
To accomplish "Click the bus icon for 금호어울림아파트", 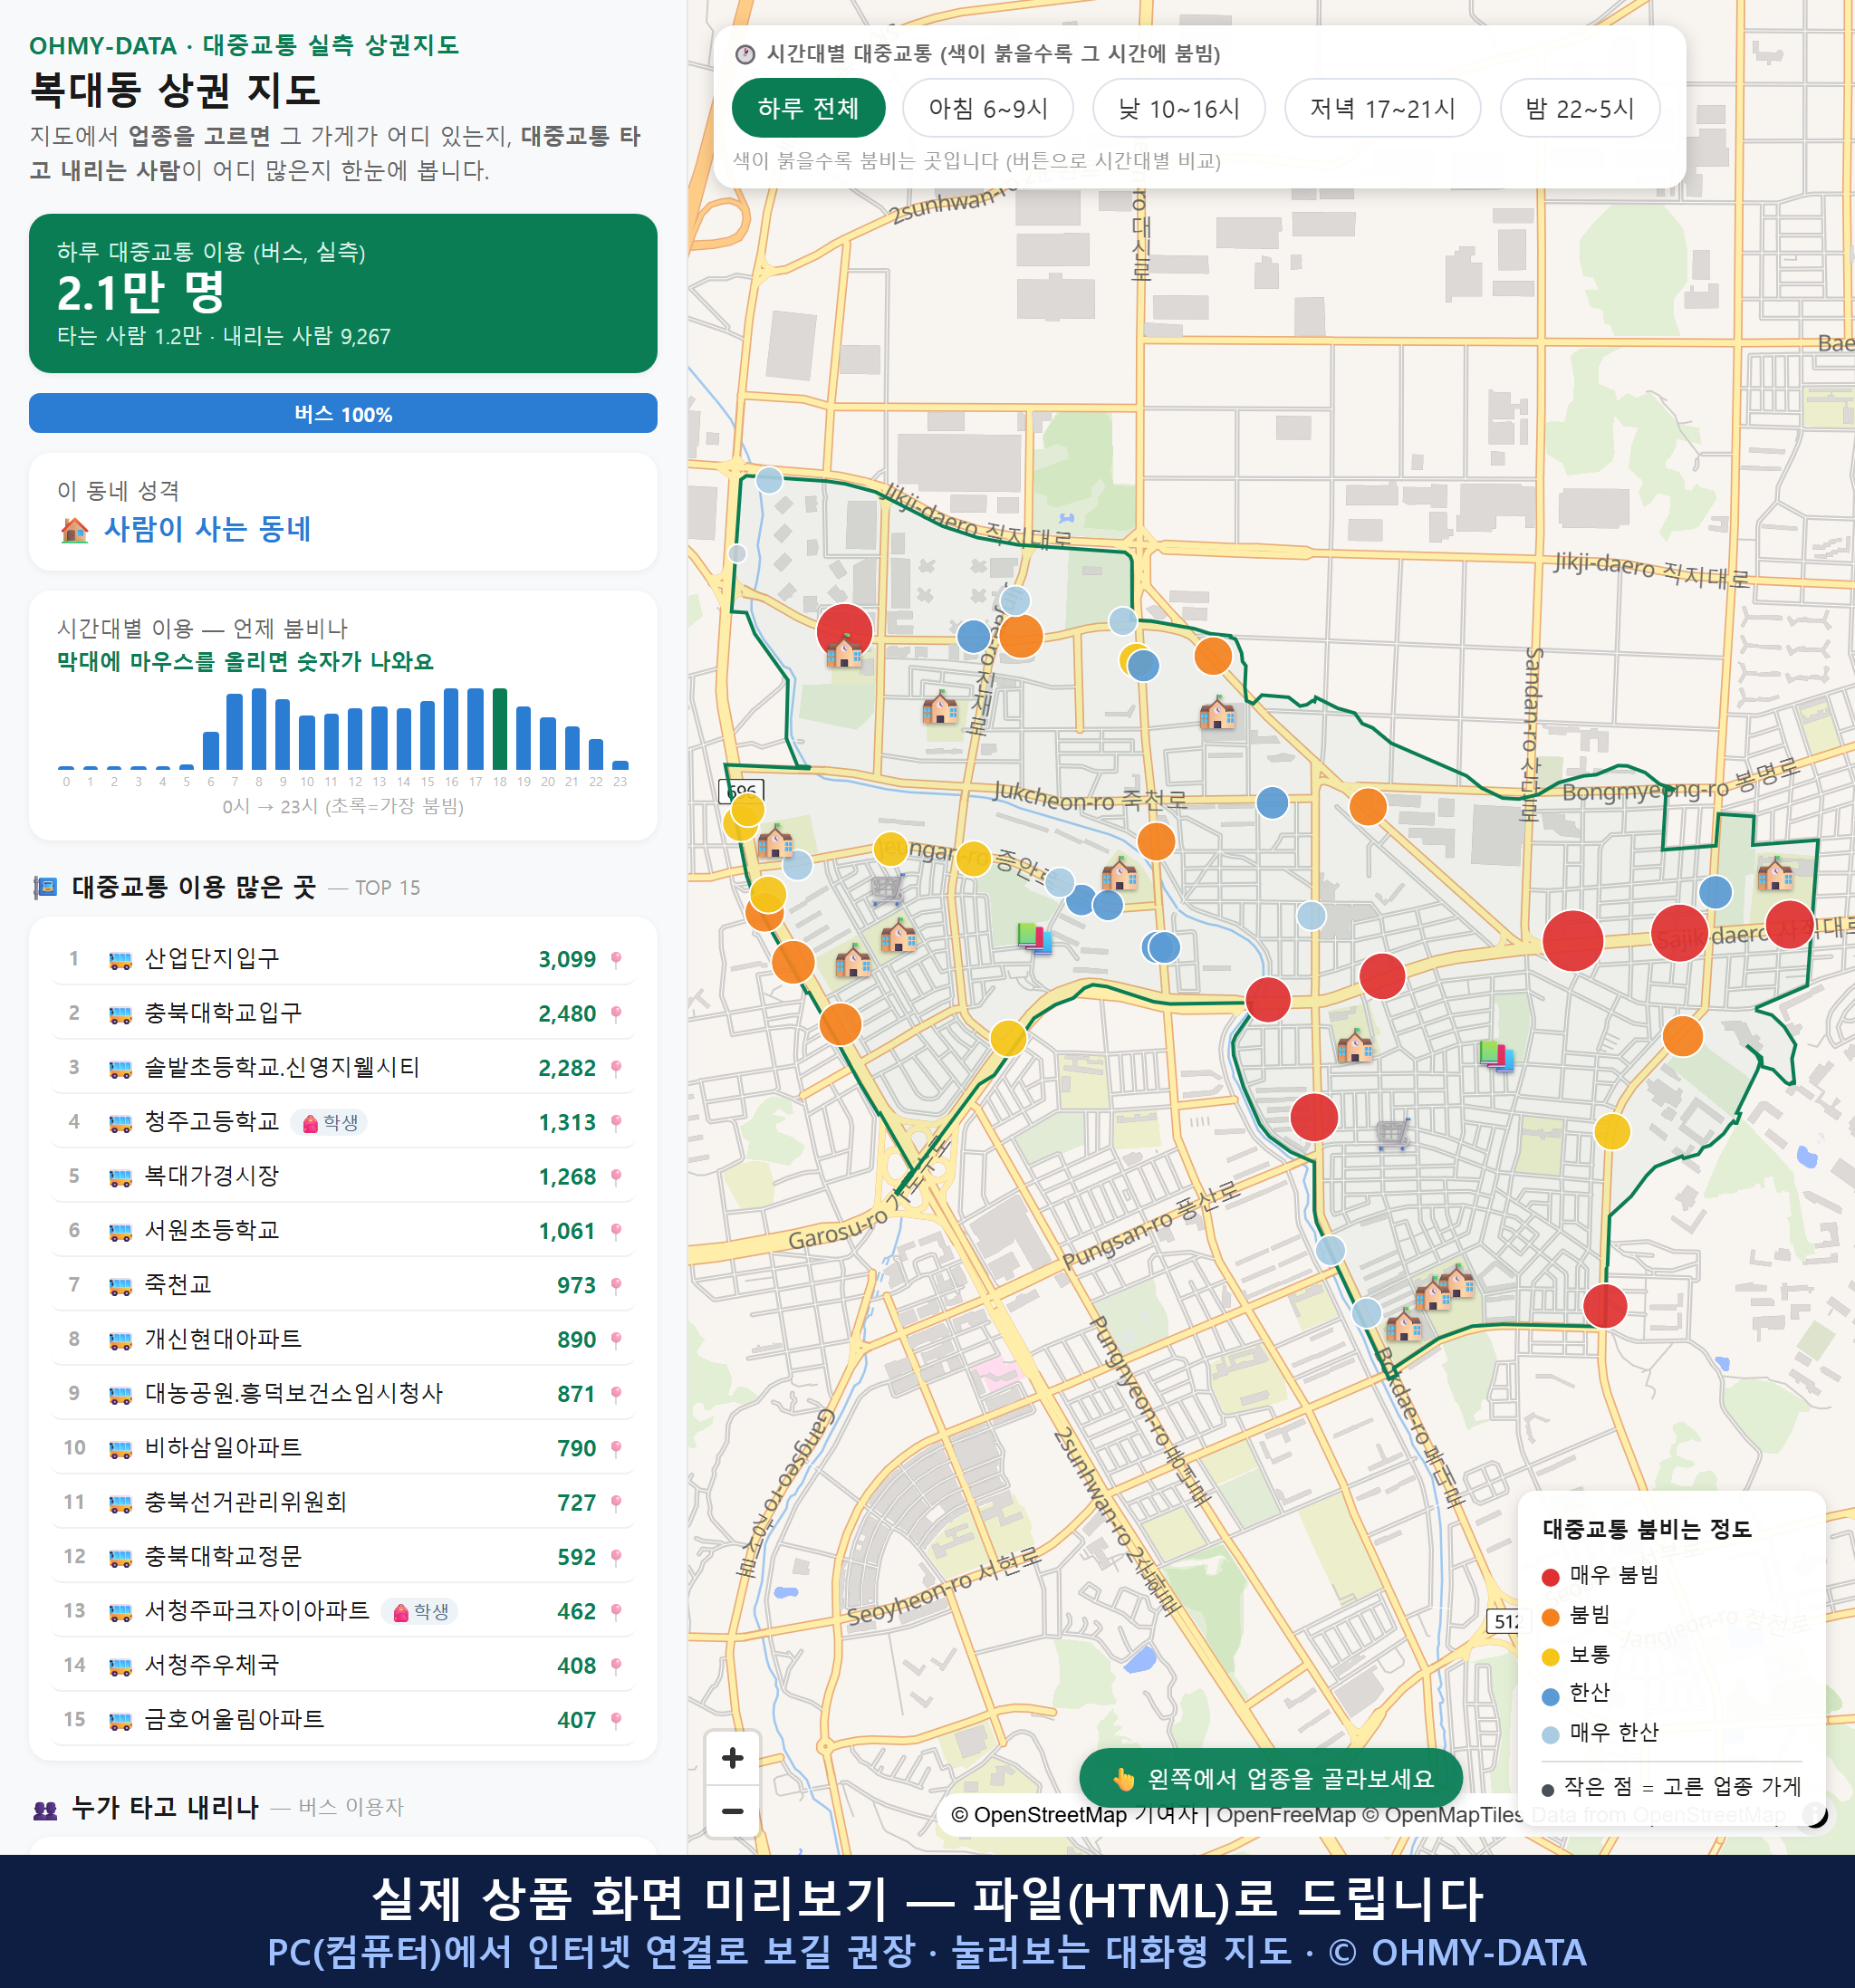I will [x=120, y=1720].
